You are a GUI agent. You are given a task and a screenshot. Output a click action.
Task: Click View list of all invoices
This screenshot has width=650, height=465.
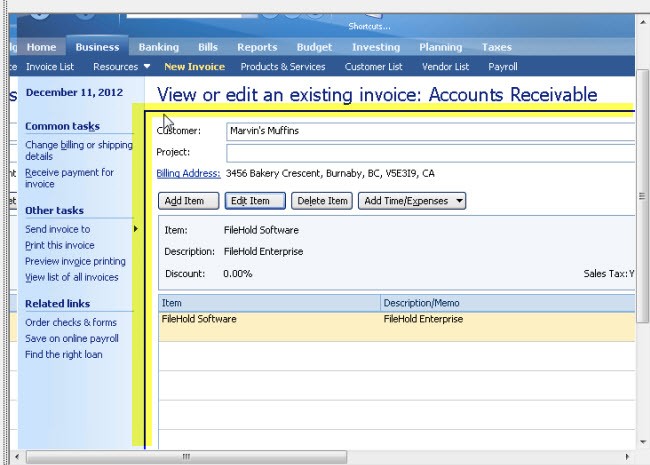coord(72,277)
